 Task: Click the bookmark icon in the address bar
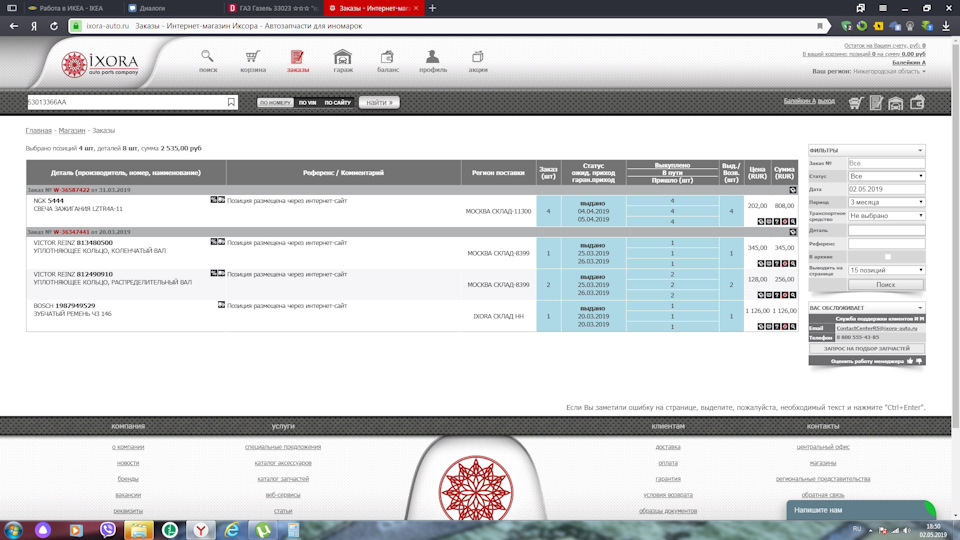click(820, 26)
